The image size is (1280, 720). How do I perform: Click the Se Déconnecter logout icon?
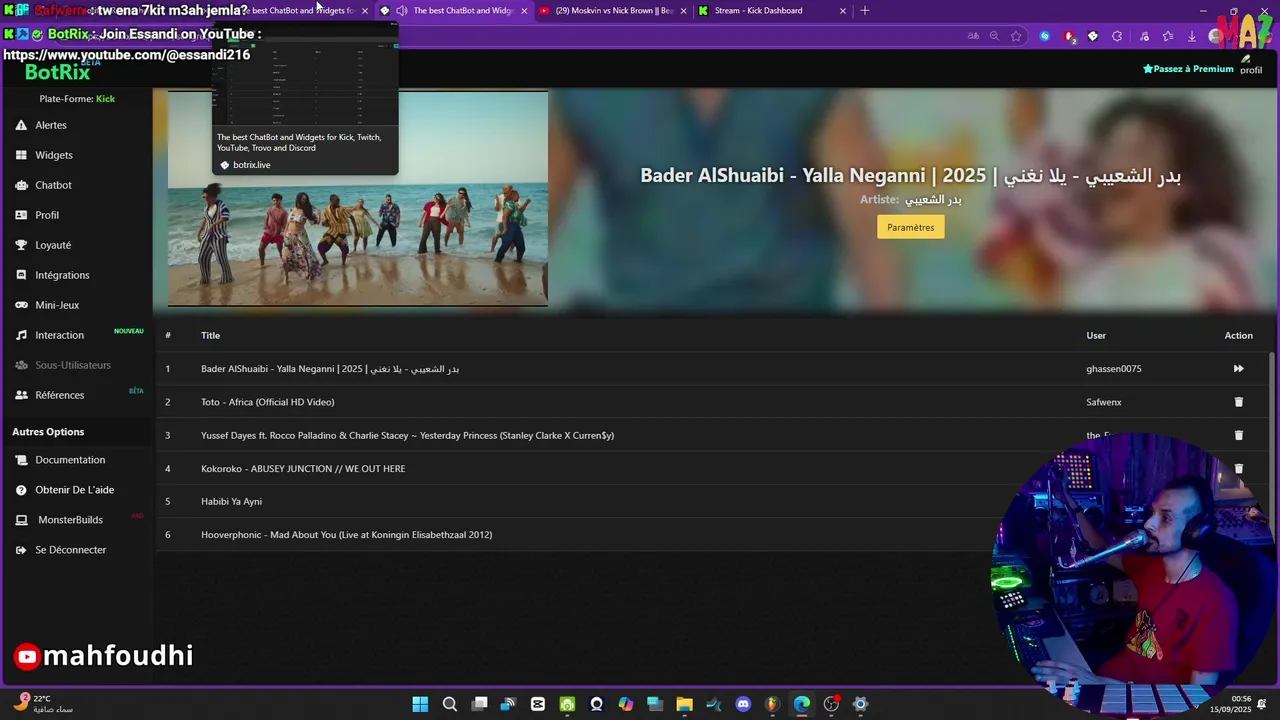21,550
